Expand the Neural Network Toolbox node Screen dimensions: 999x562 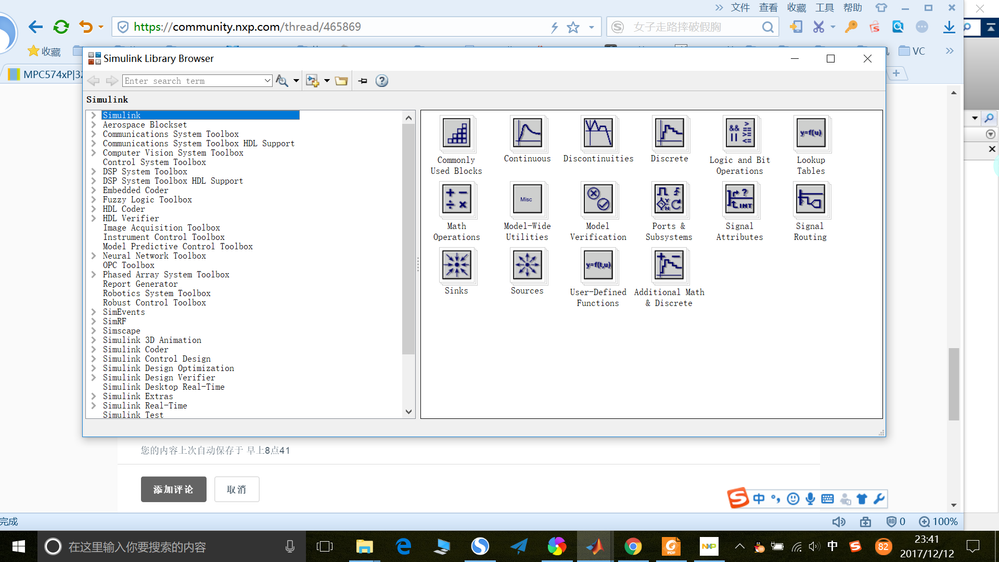pyautogui.click(x=94, y=256)
